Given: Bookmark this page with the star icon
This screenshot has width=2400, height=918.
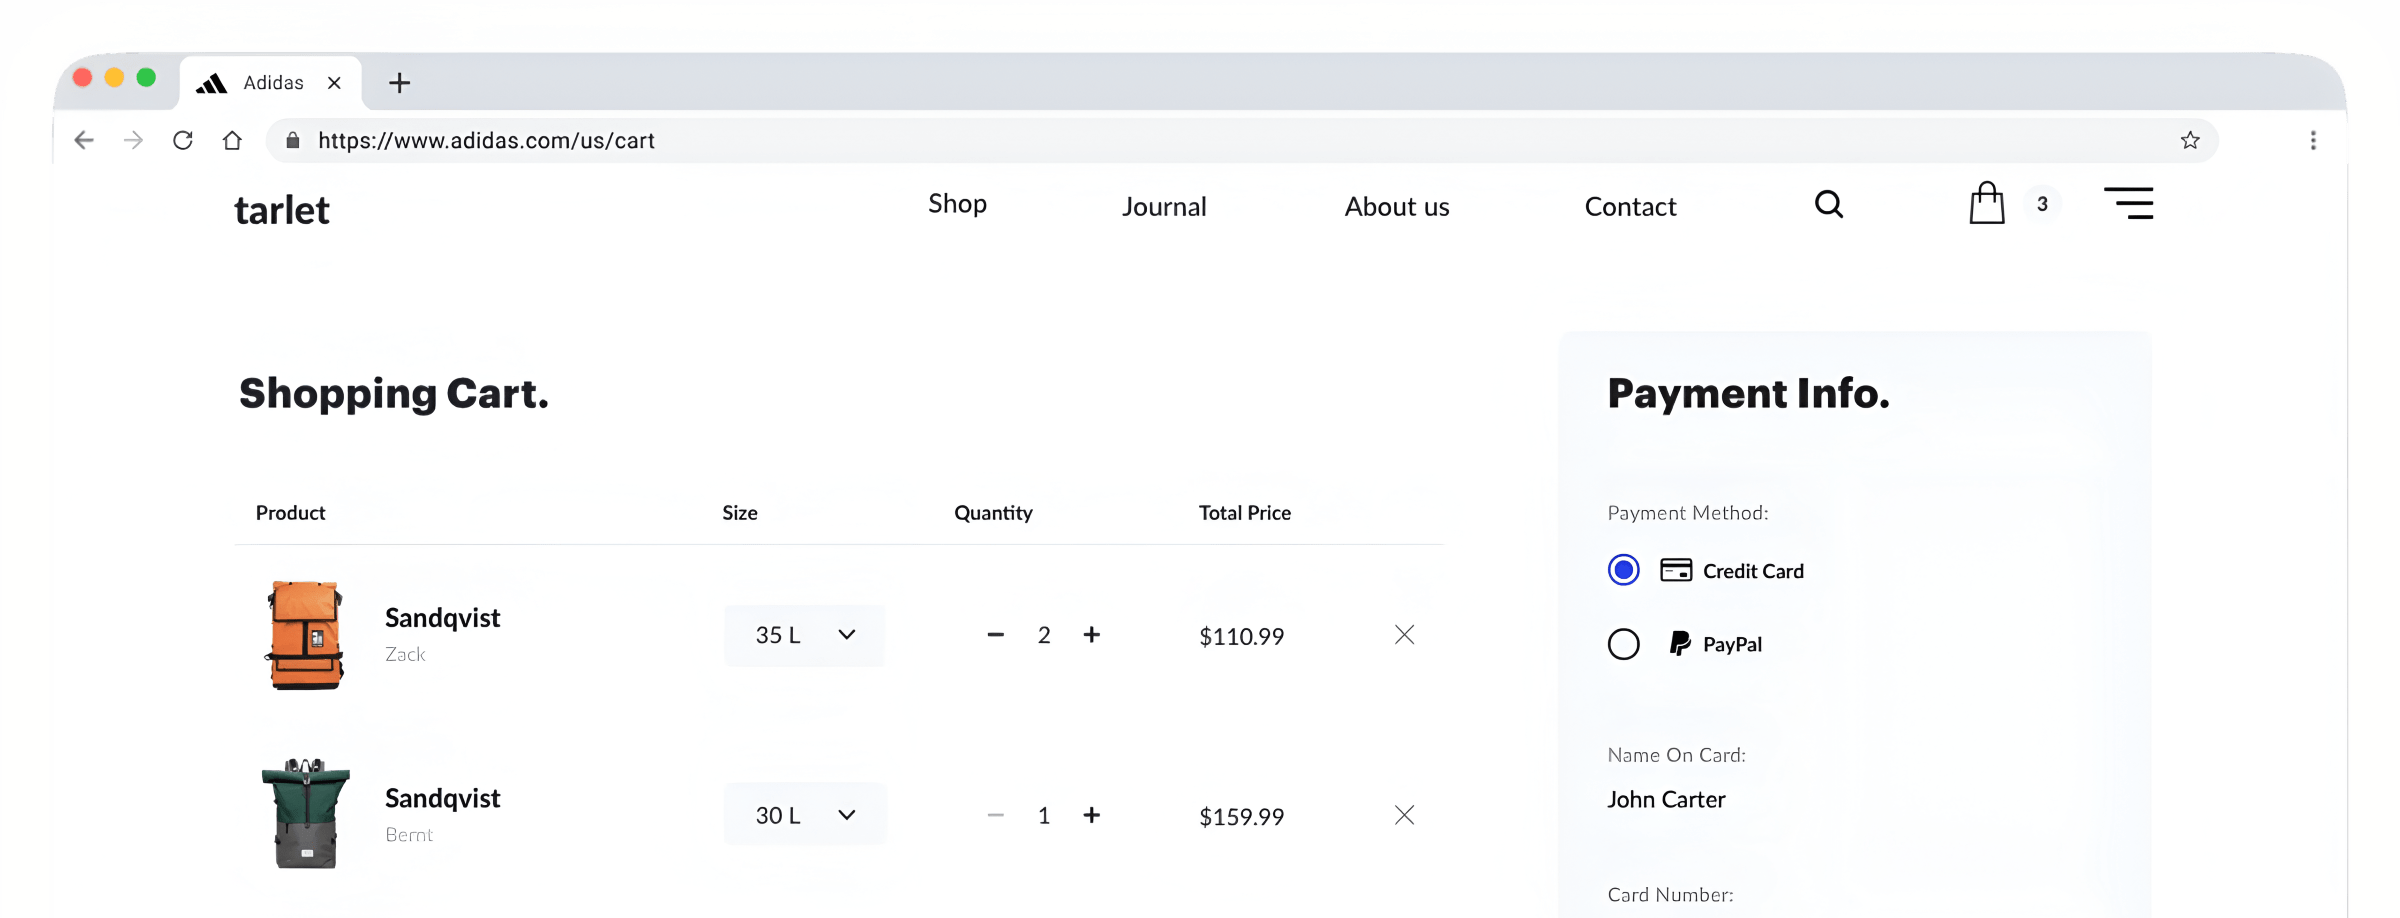Looking at the screenshot, I should point(2189,140).
